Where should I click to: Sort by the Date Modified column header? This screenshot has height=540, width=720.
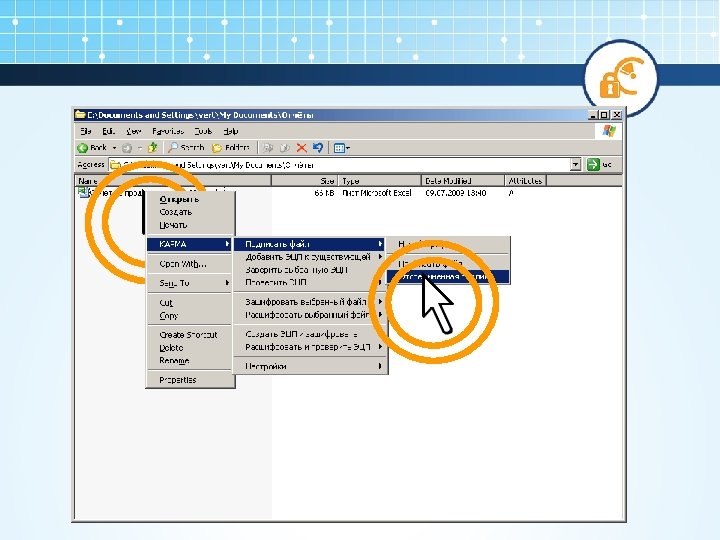coord(463,181)
